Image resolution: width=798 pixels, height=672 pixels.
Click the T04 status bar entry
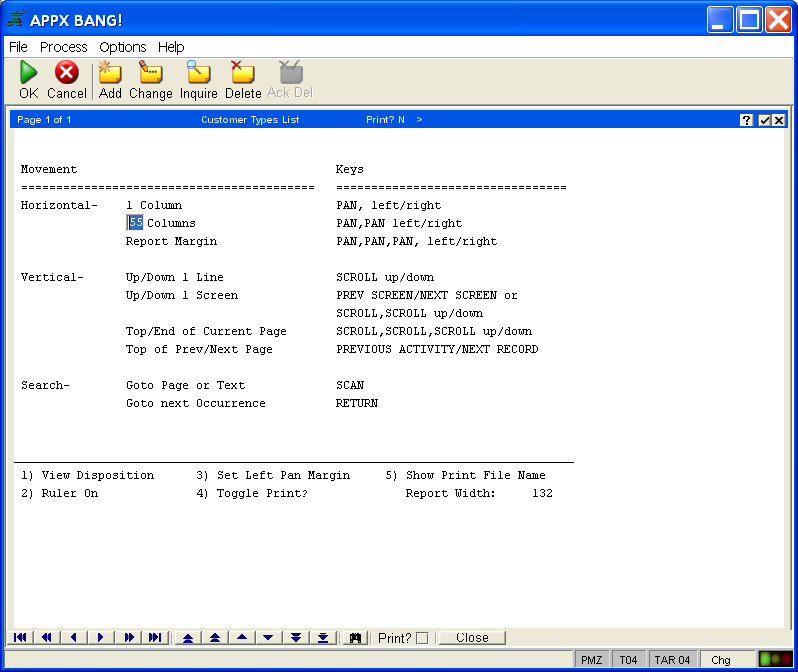[628, 660]
